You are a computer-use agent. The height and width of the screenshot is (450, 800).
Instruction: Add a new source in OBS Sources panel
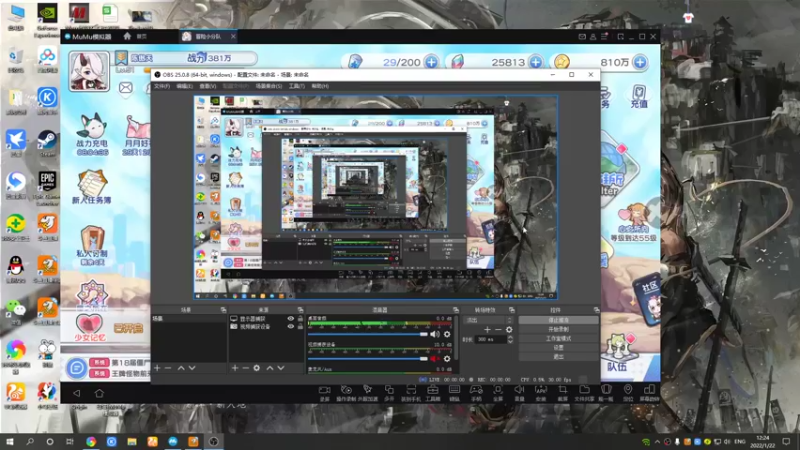coord(235,368)
